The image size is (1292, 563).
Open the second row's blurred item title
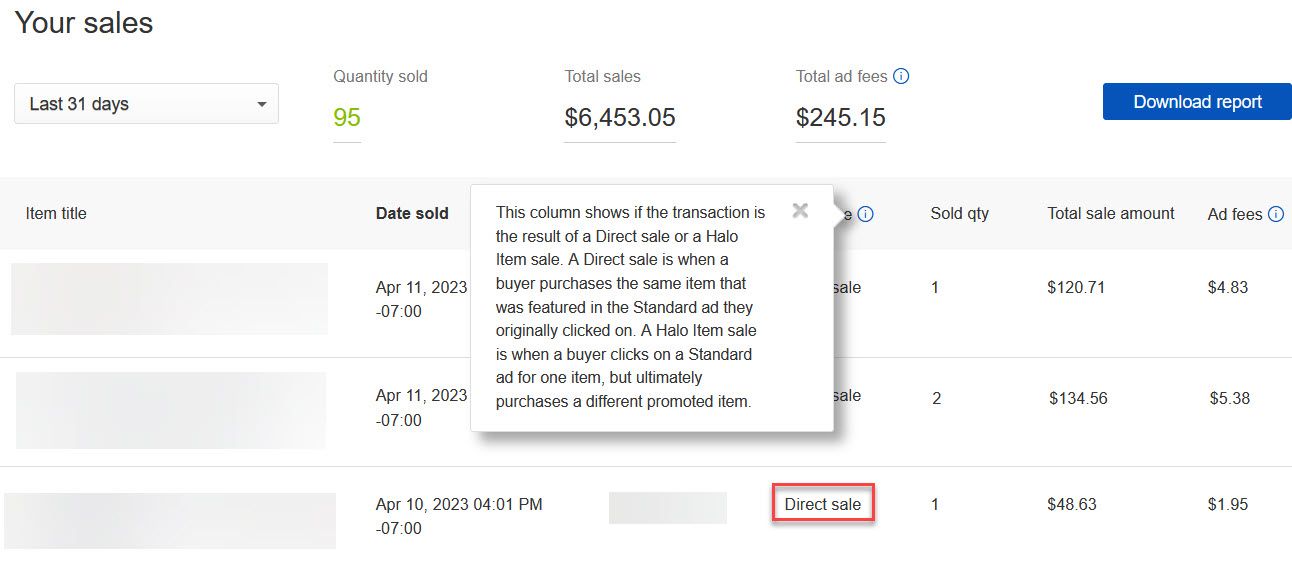click(171, 410)
